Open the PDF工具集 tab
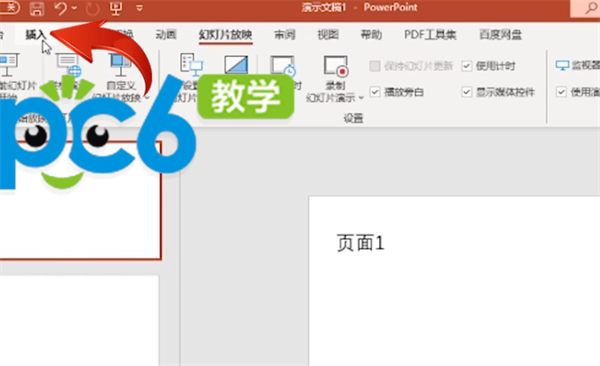The width and height of the screenshot is (600, 366). point(430,35)
